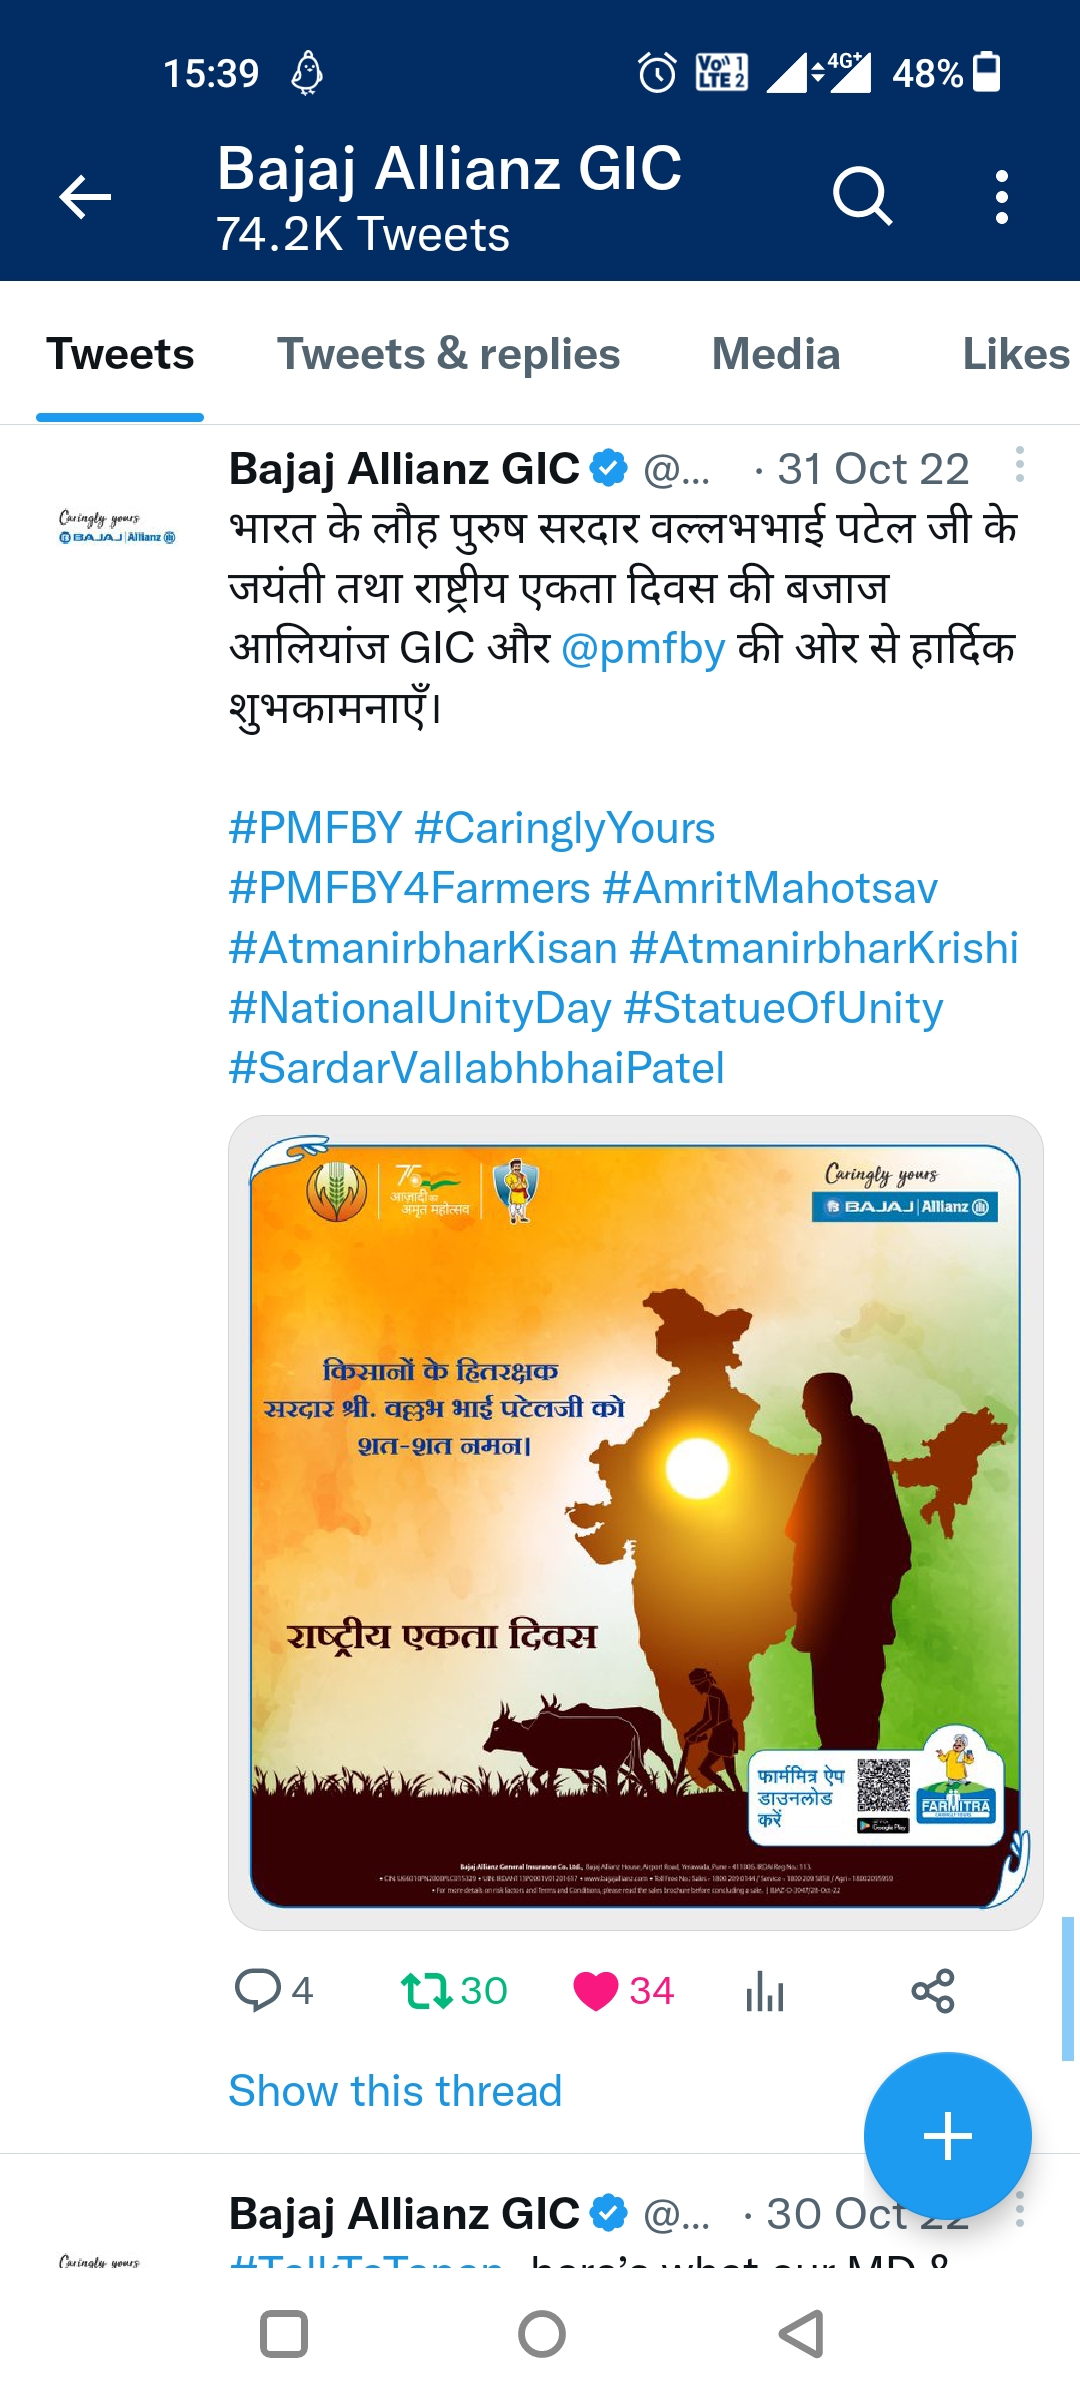This screenshot has height=2400, width=1080.
Task: Open the Rashtriya Ekta Diwas image
Action: [x=636, y=1522]
